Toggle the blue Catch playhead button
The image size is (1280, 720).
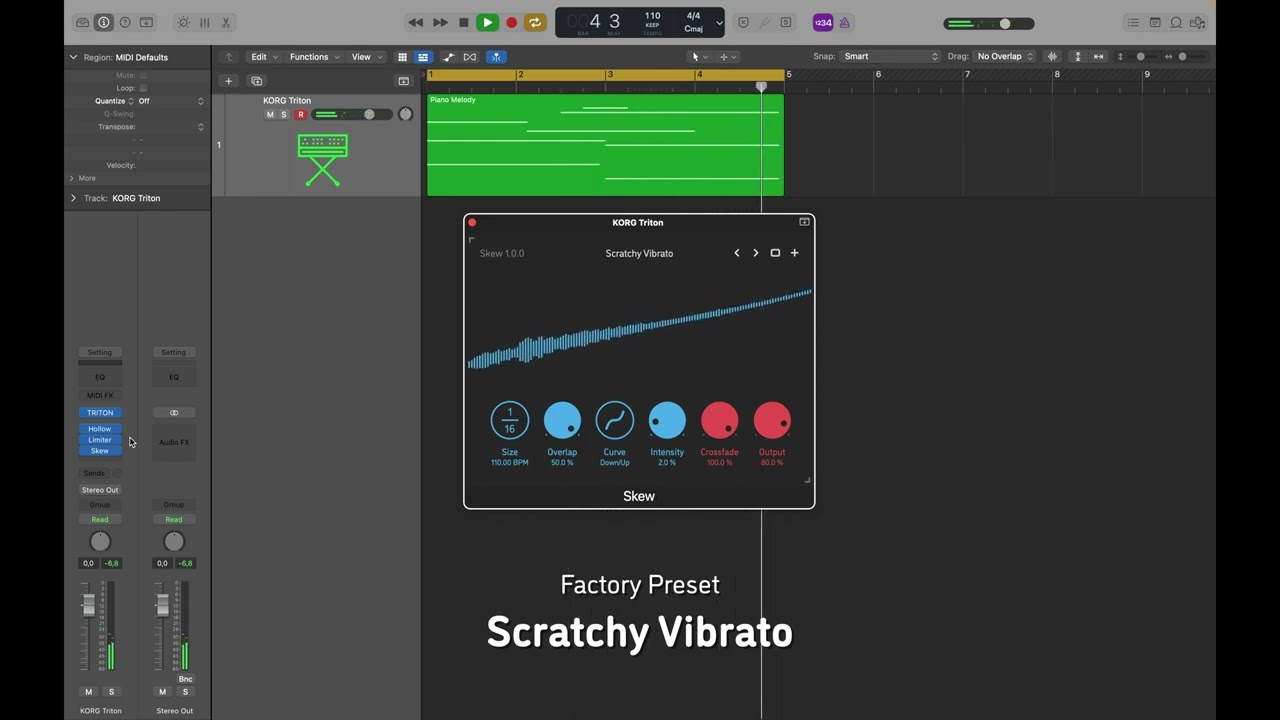tap(496, 57)
